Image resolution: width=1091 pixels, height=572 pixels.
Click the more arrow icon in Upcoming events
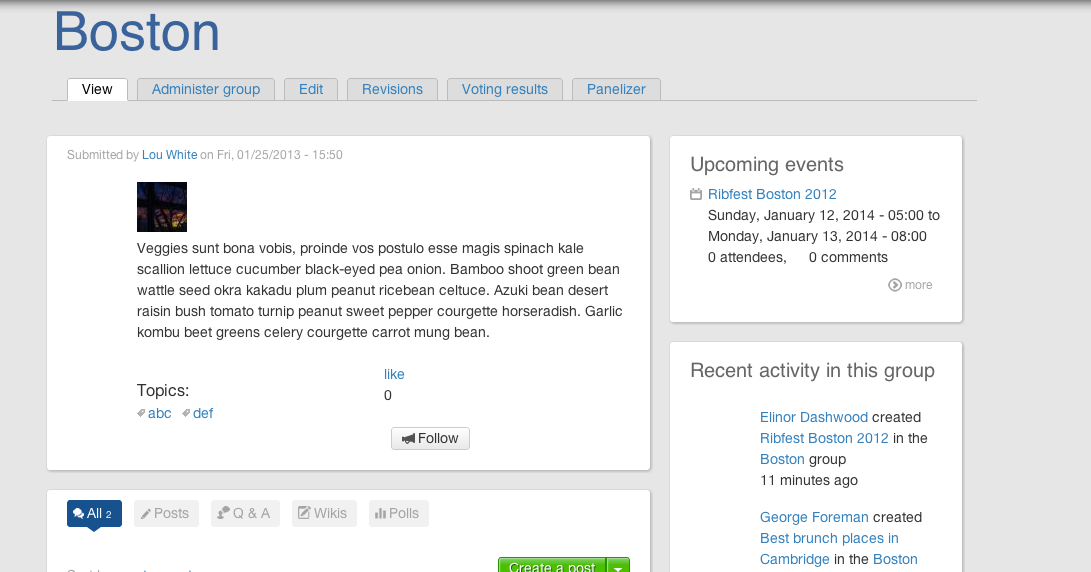click(895, 285)
